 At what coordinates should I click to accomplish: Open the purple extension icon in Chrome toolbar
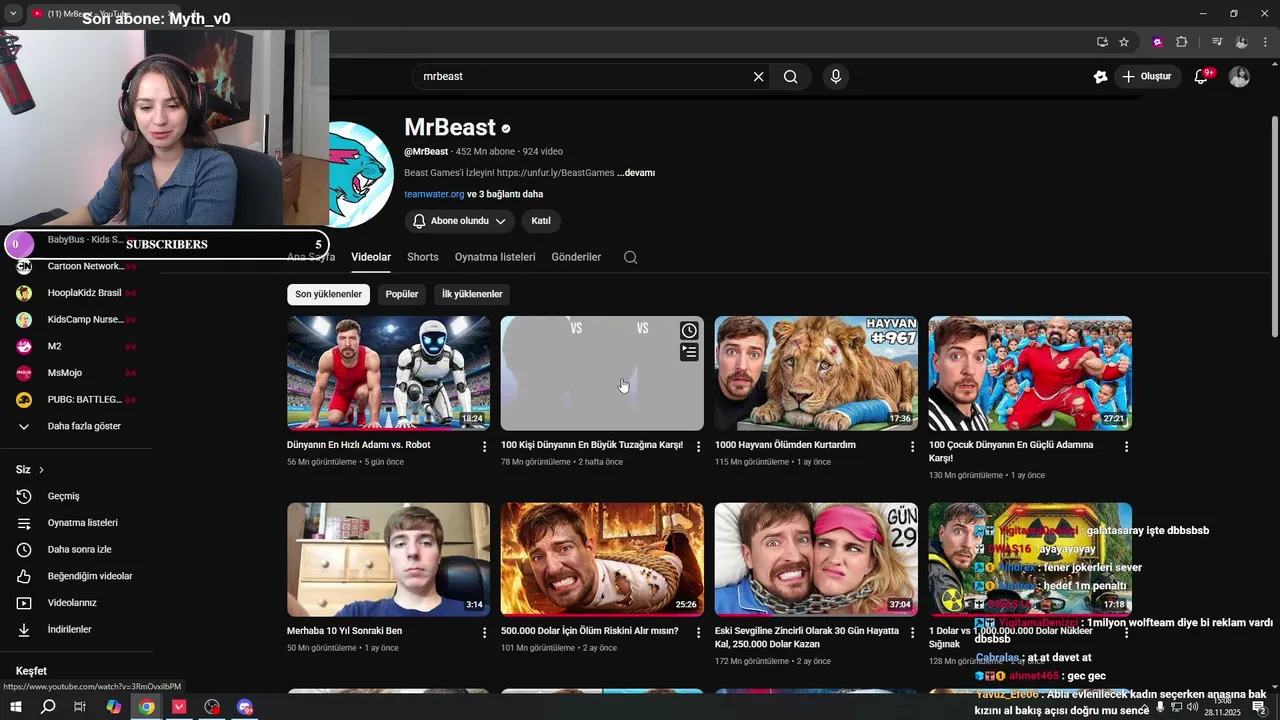[x=1158, y=42]
